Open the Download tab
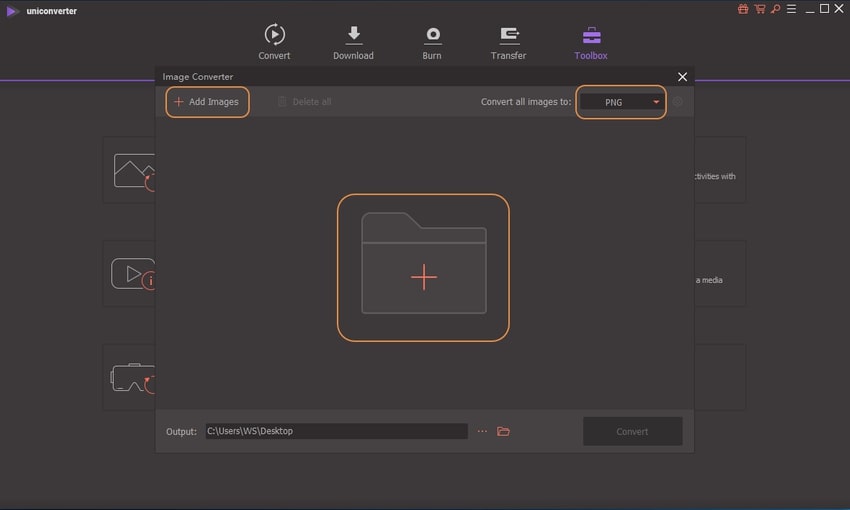Image resolution: width=850 pixels, height=510 pixels. click(353, 43)
